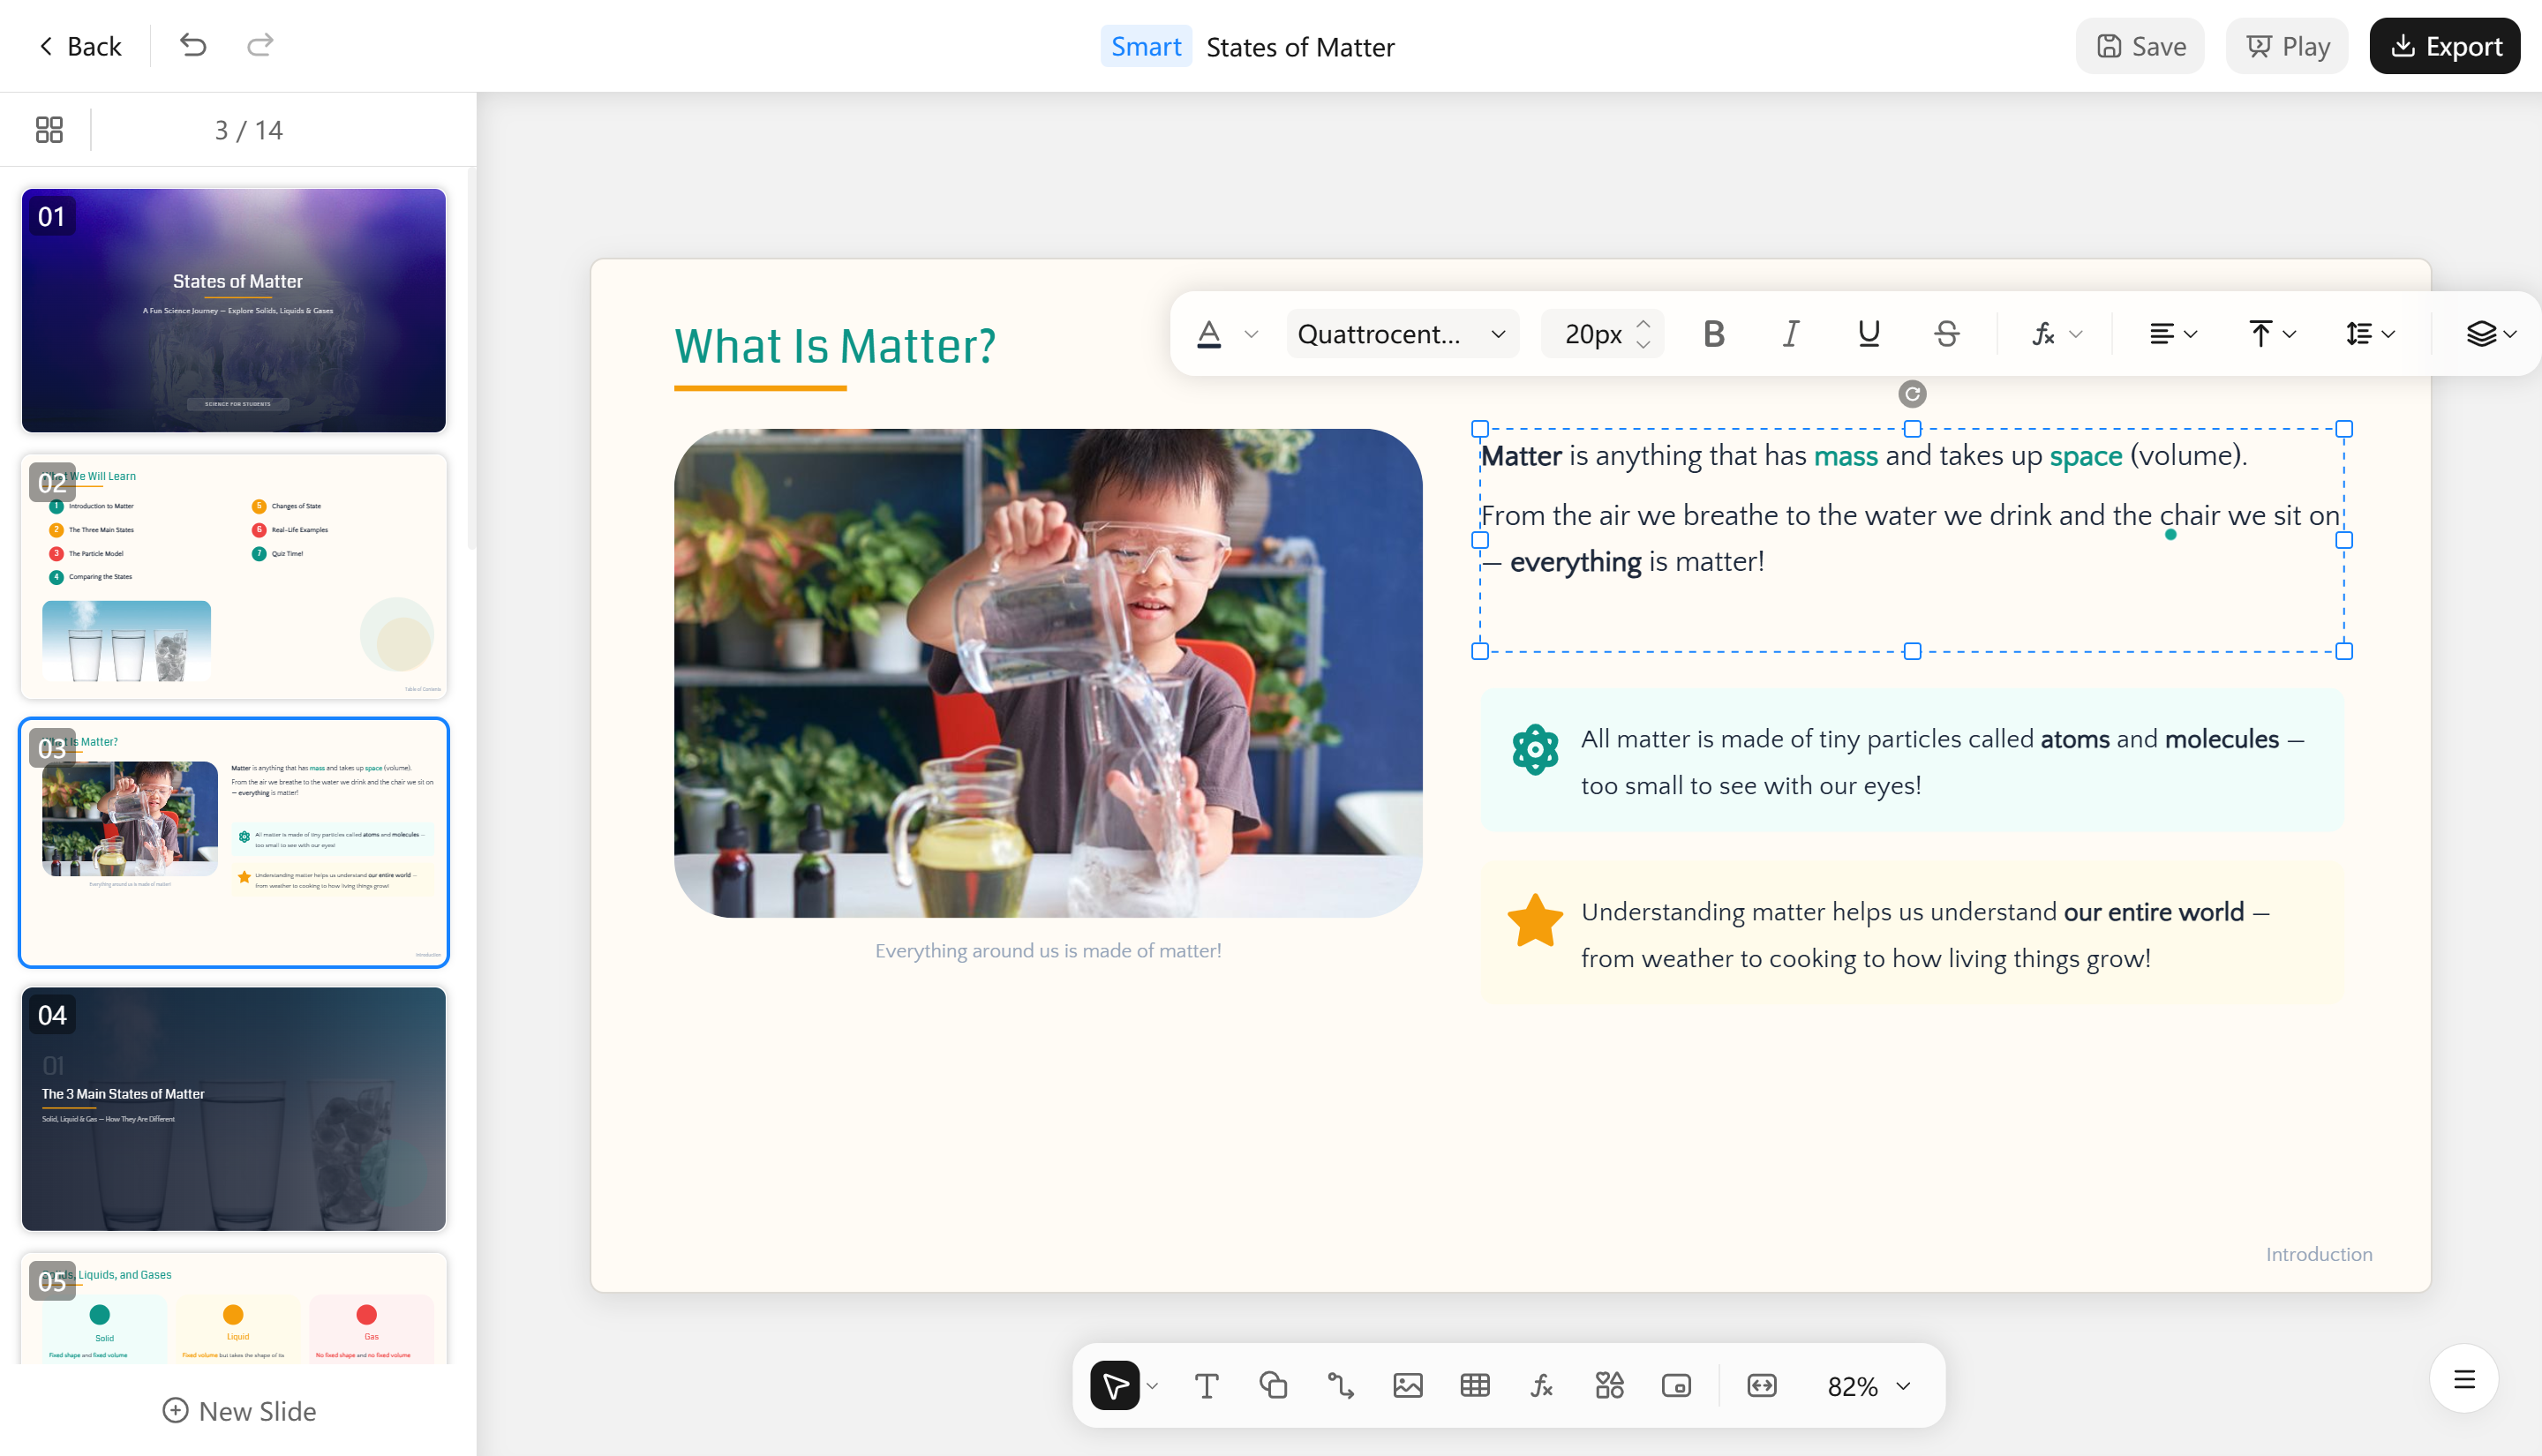Click the Smart mode tab

pyautogui.click(x=1146, y=46)
